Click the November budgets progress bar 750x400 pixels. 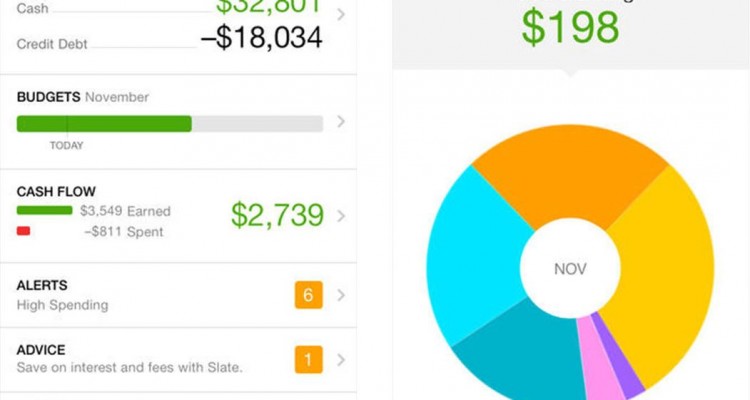pos(169,124)
